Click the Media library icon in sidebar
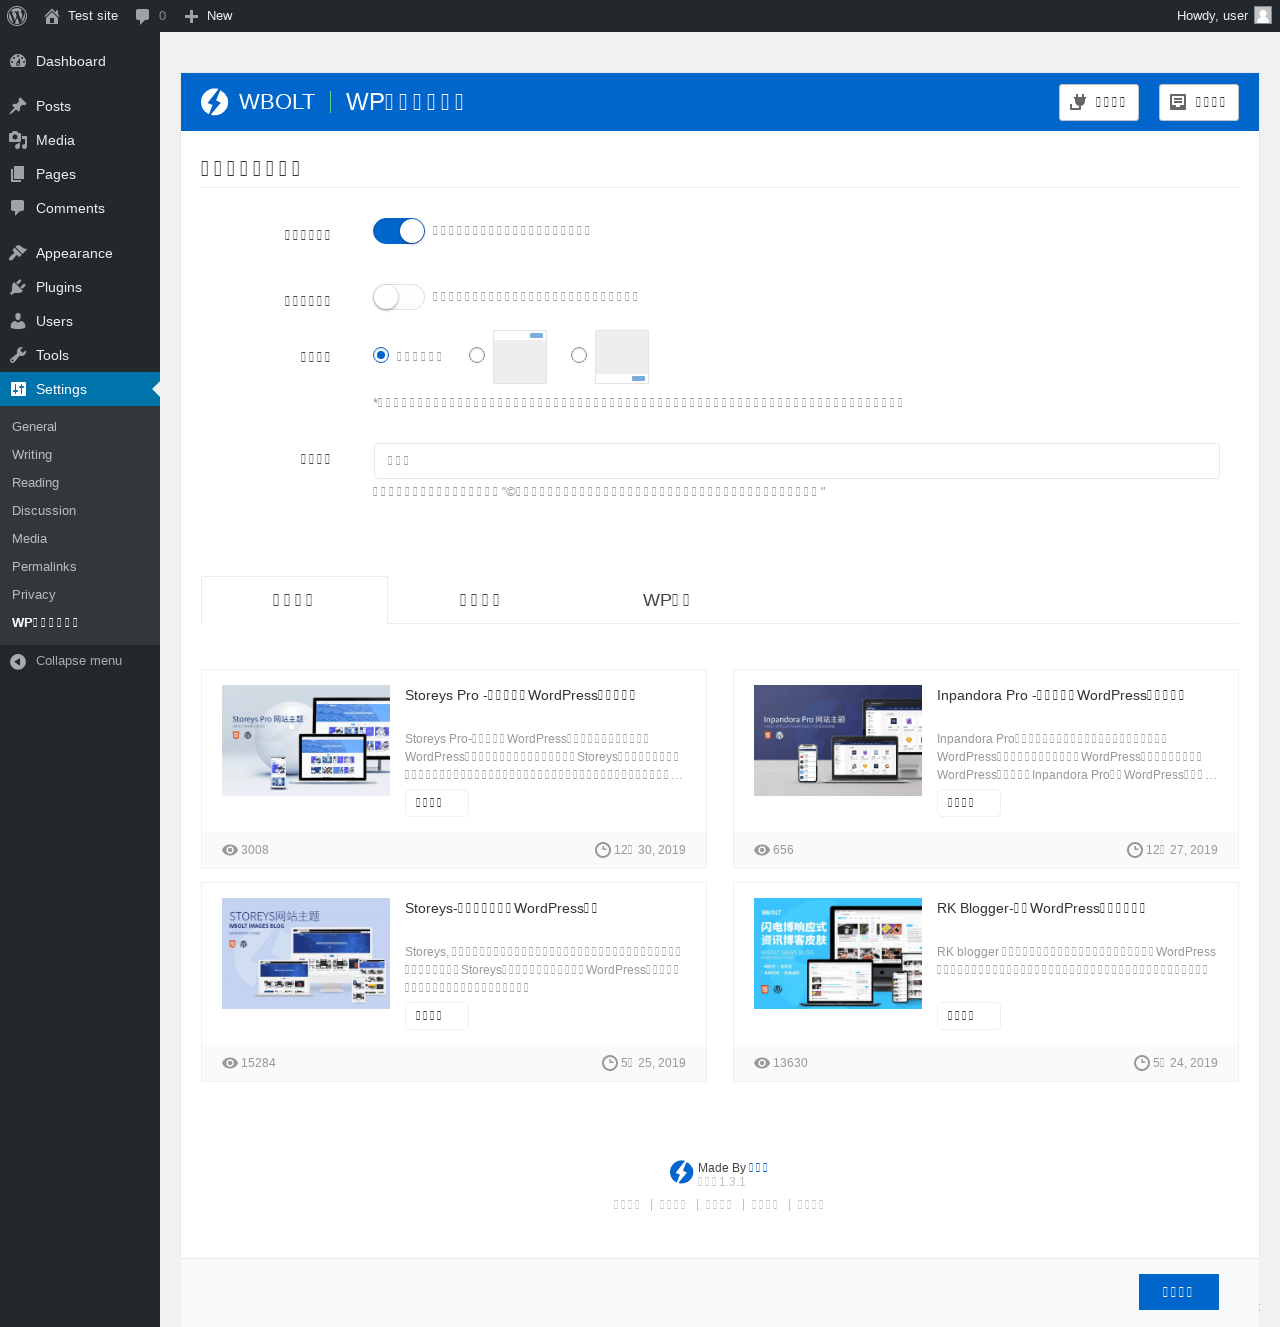 (x=18, y=140)
